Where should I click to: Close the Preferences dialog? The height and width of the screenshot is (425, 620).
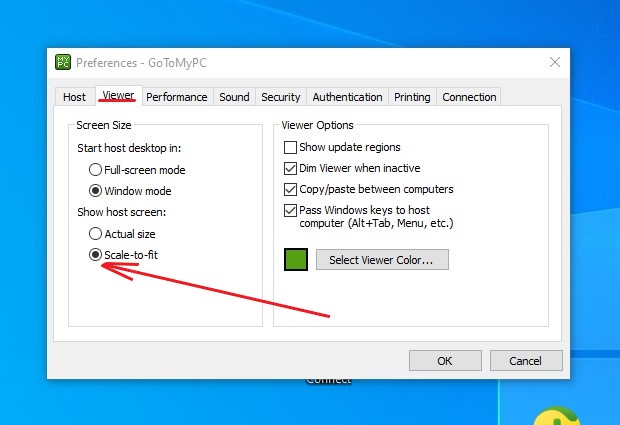[x=555, y=62]
